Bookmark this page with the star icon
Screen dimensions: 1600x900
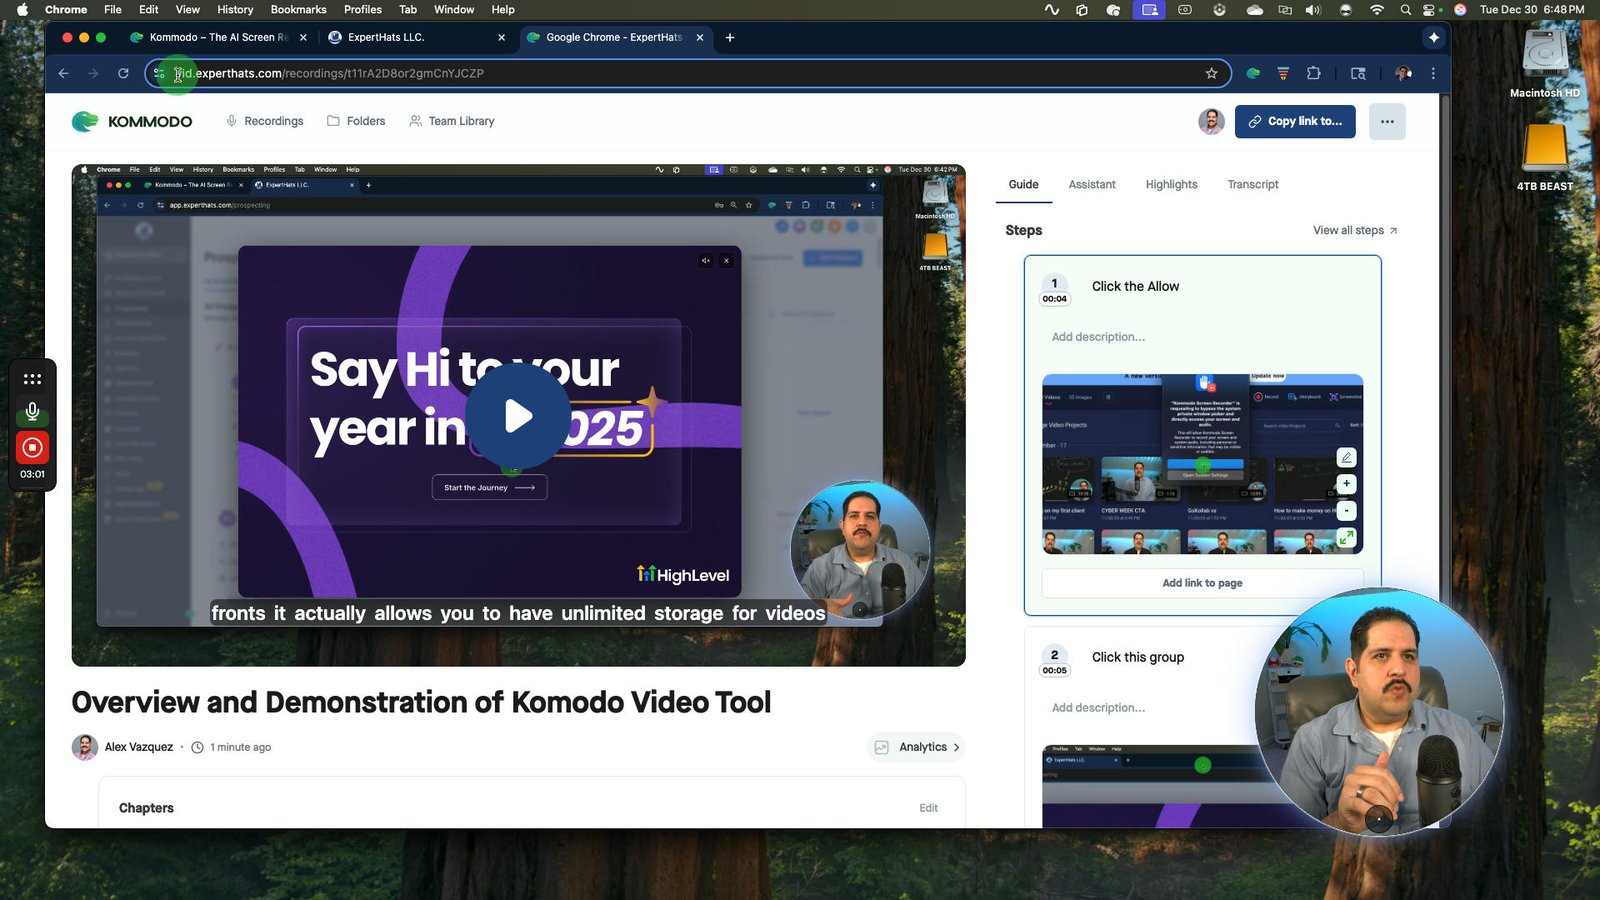coord(1211,73)
